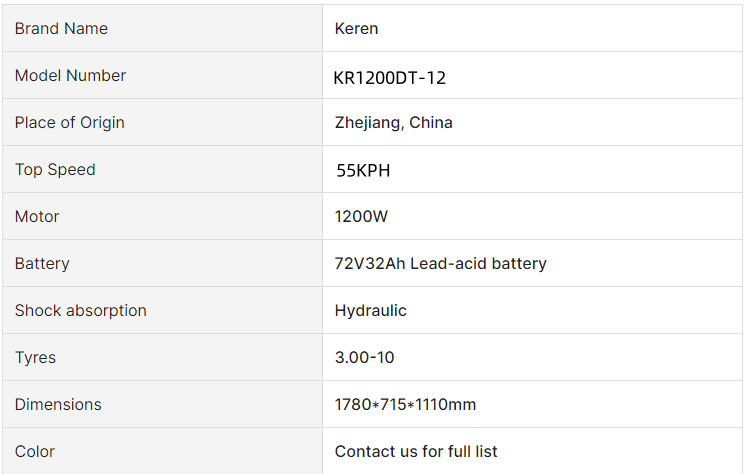Click the Place of Origin label
This screenshot has height=474, width=747.
(70, 122)
